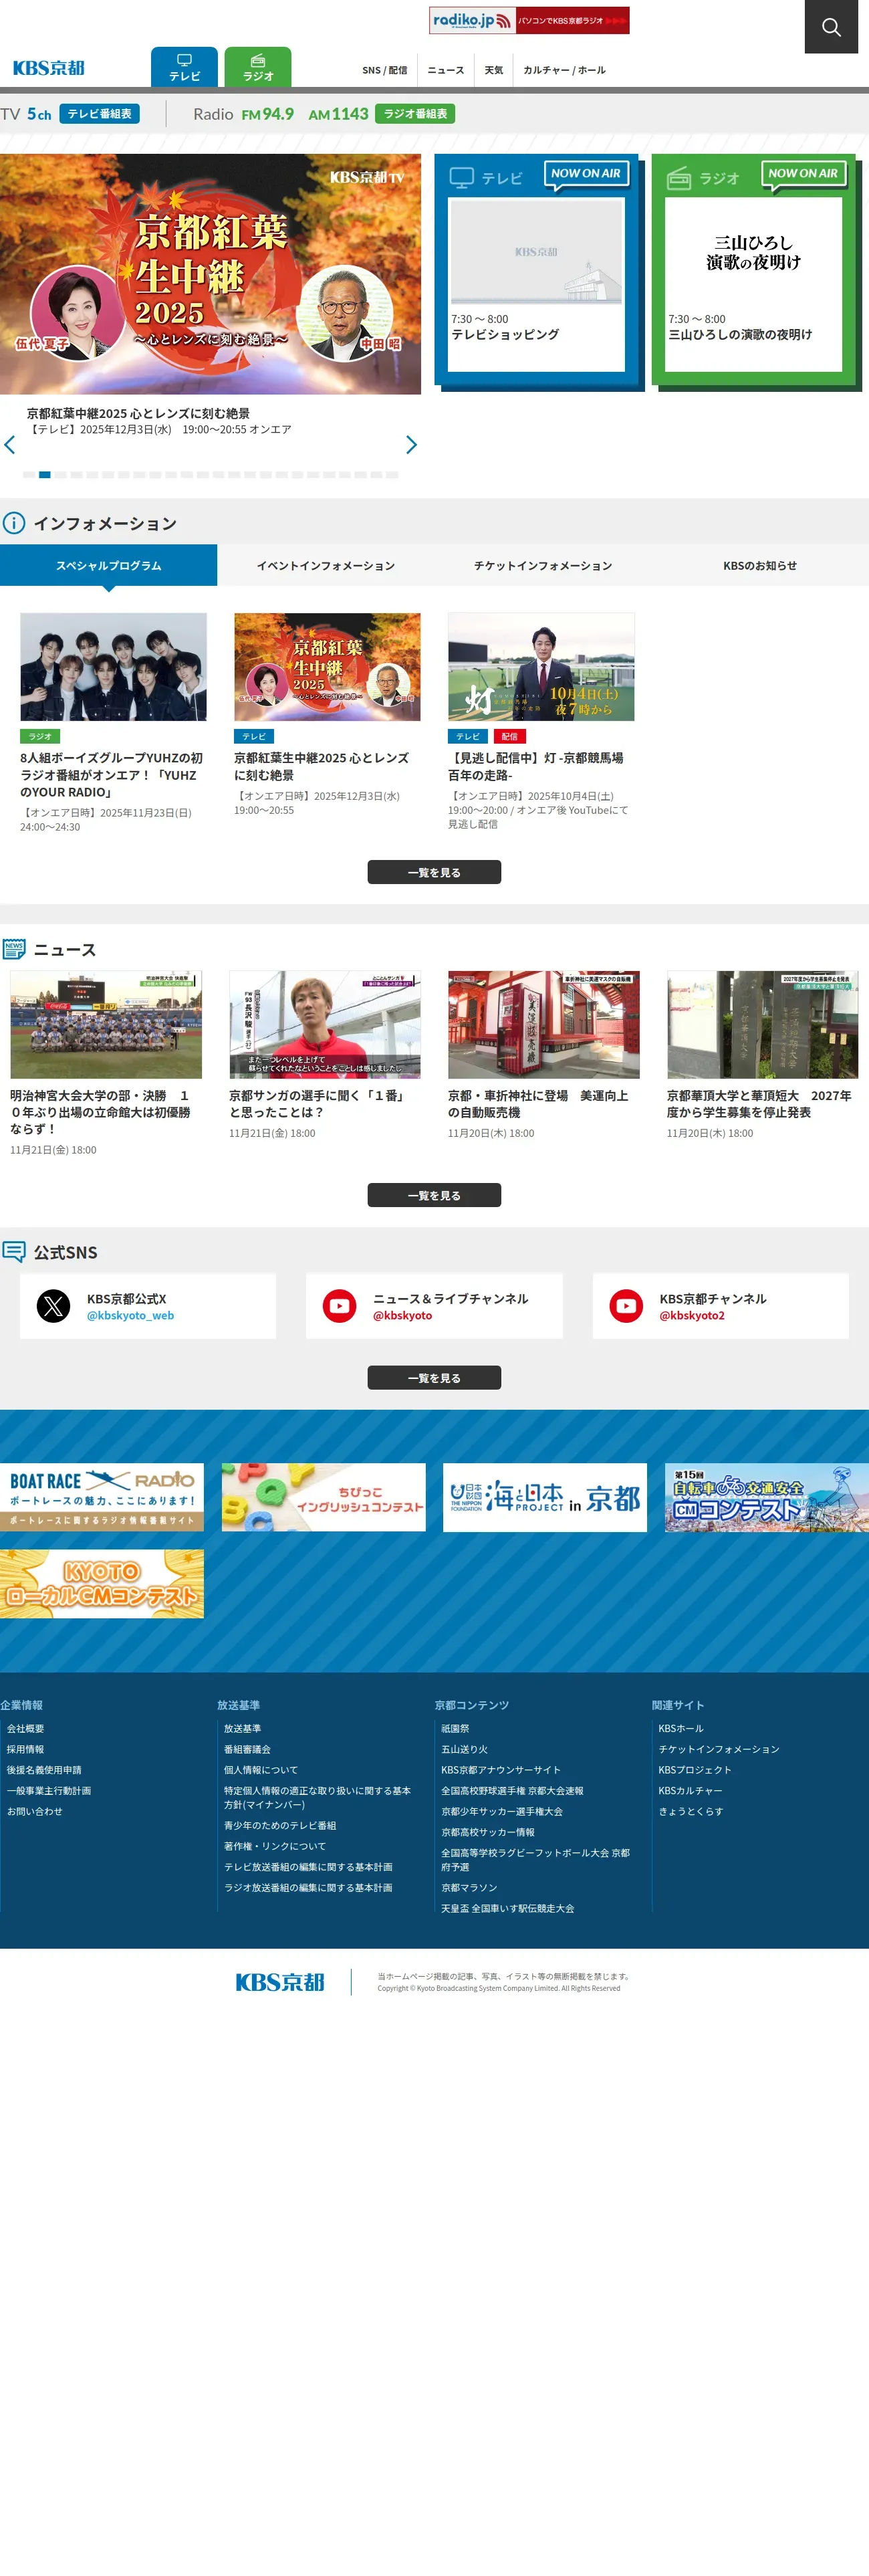Open ニュース＆ライブチャンネル YouTube icon
Viewport: 869px width, 2576px height.
click(x=340, y=1306)
